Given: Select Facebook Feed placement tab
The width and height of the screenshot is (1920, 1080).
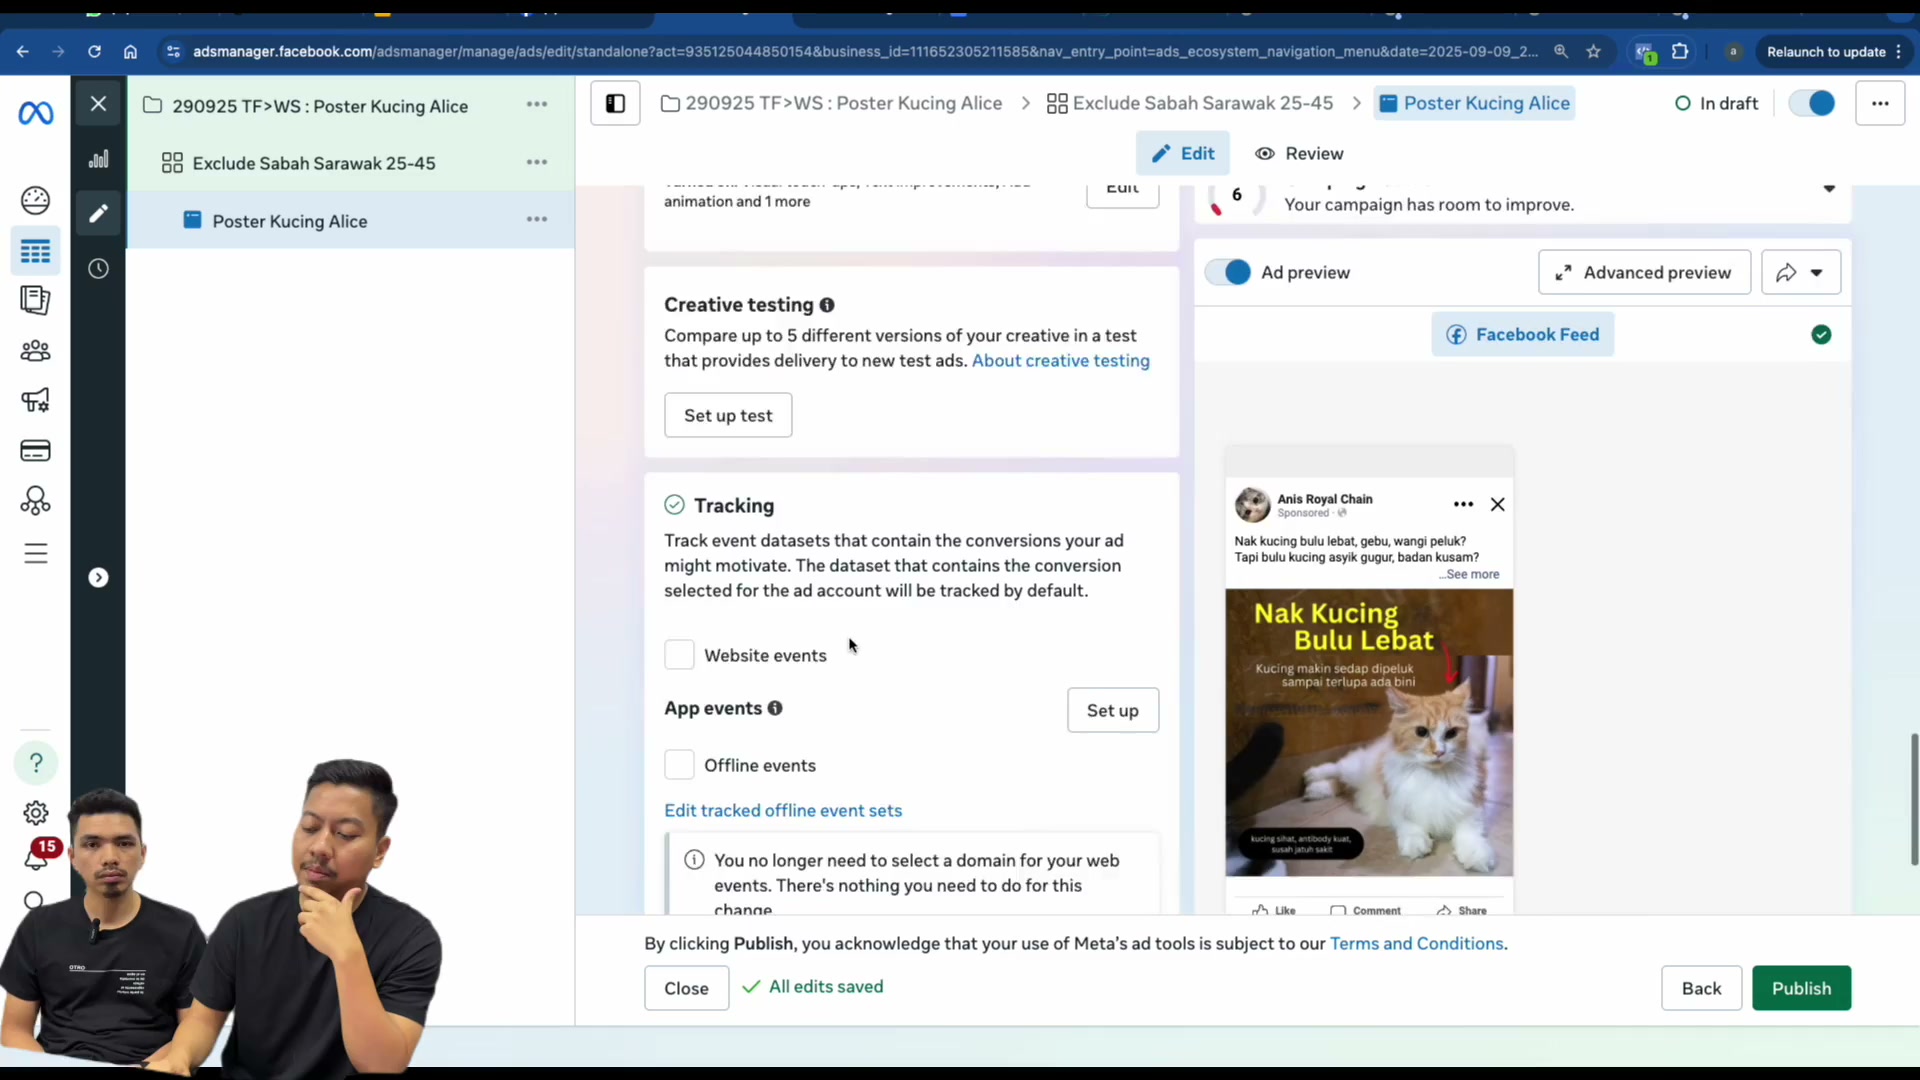Looking at the screenshot, I should (1522, 334).
